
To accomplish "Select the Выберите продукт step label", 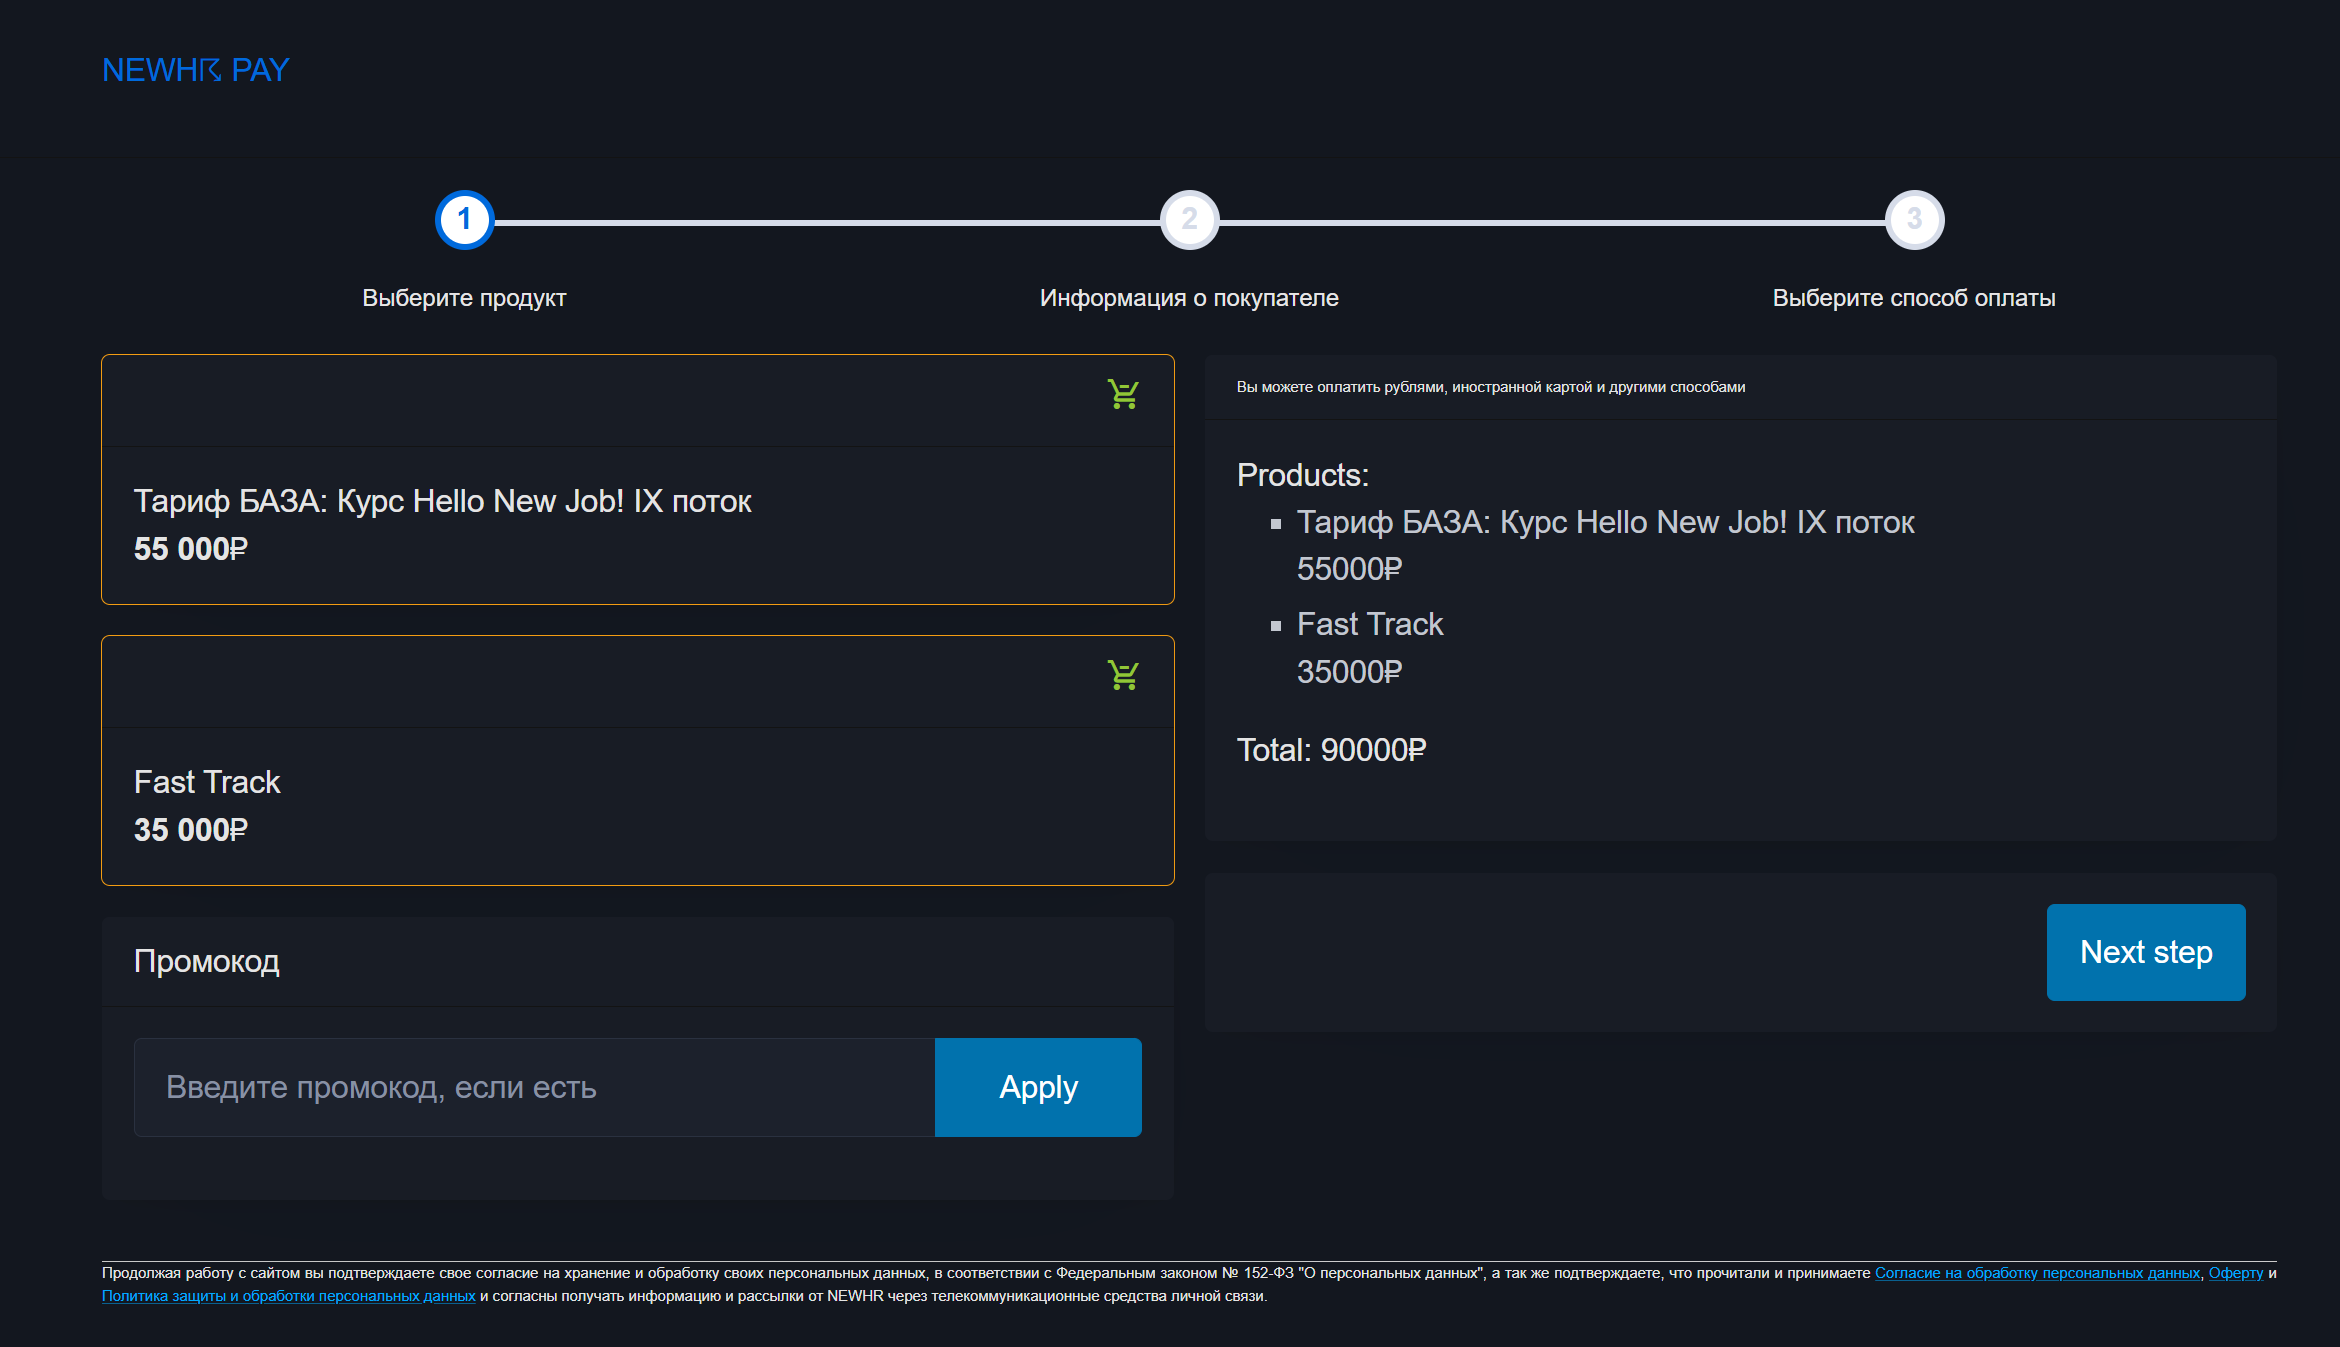I will tap(464, 298).
